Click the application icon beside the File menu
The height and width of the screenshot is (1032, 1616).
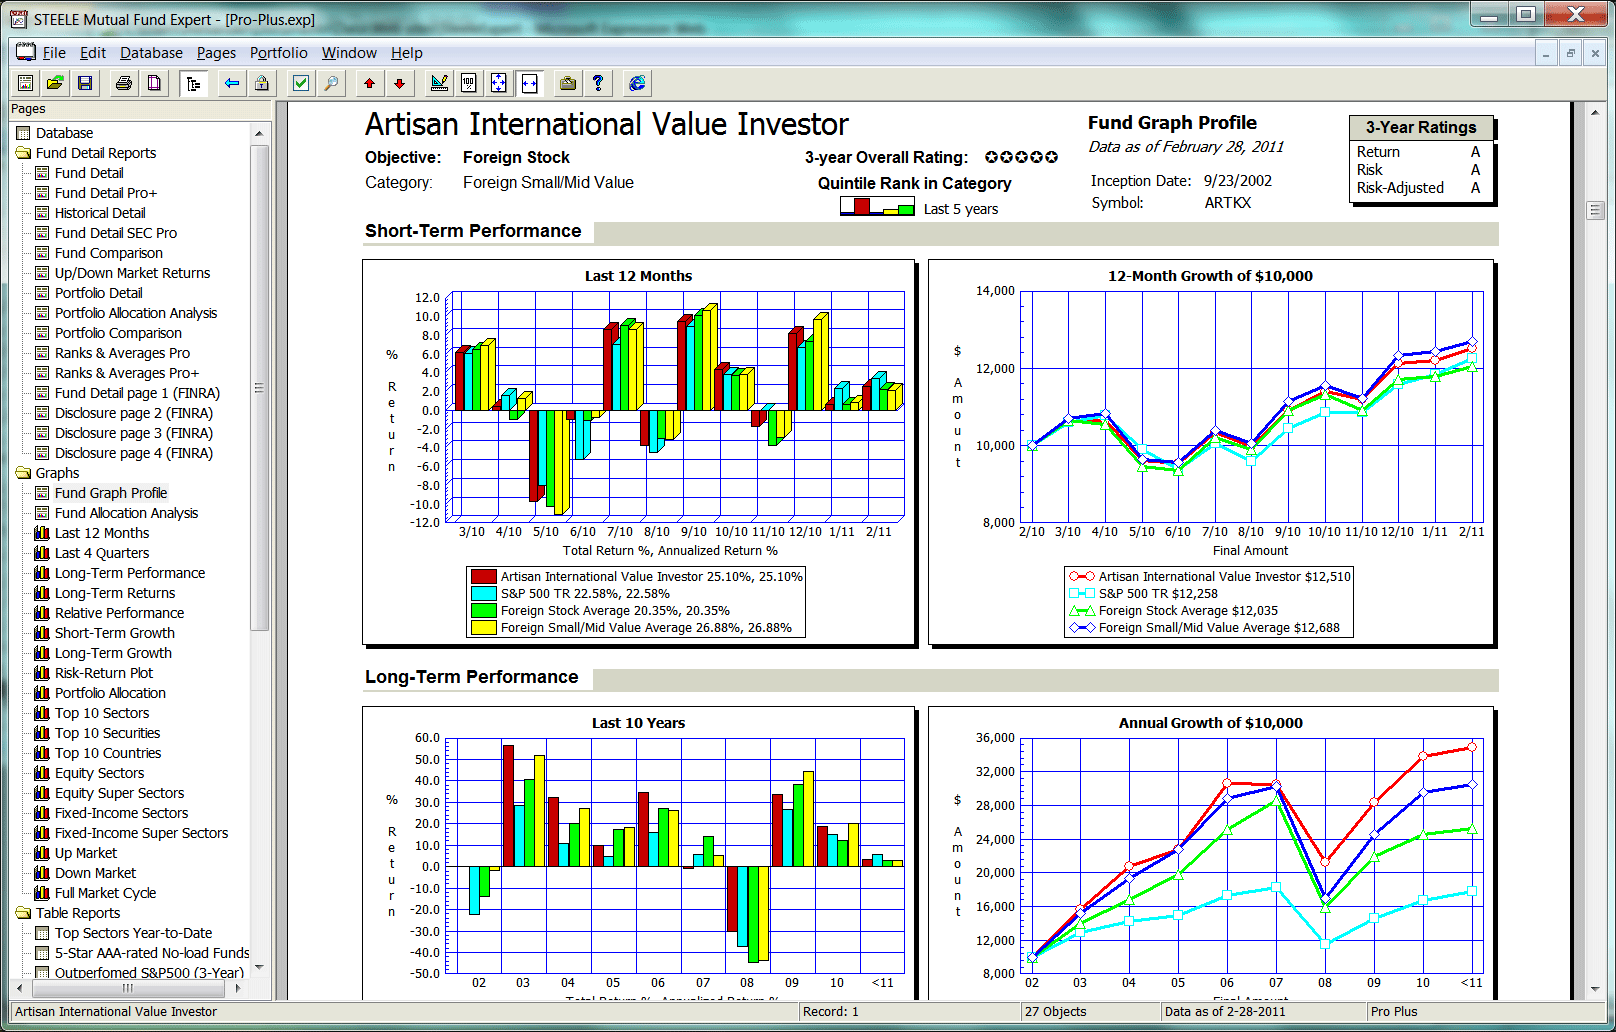(x=25, y=52)
